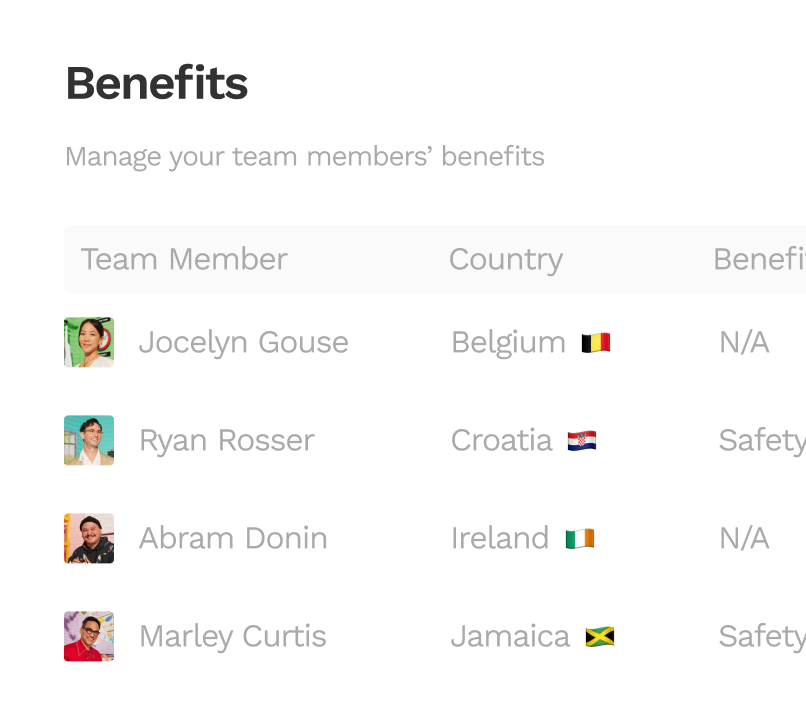
Task: Click Abram Donin's avatar photo
Action: pos(89,538)
